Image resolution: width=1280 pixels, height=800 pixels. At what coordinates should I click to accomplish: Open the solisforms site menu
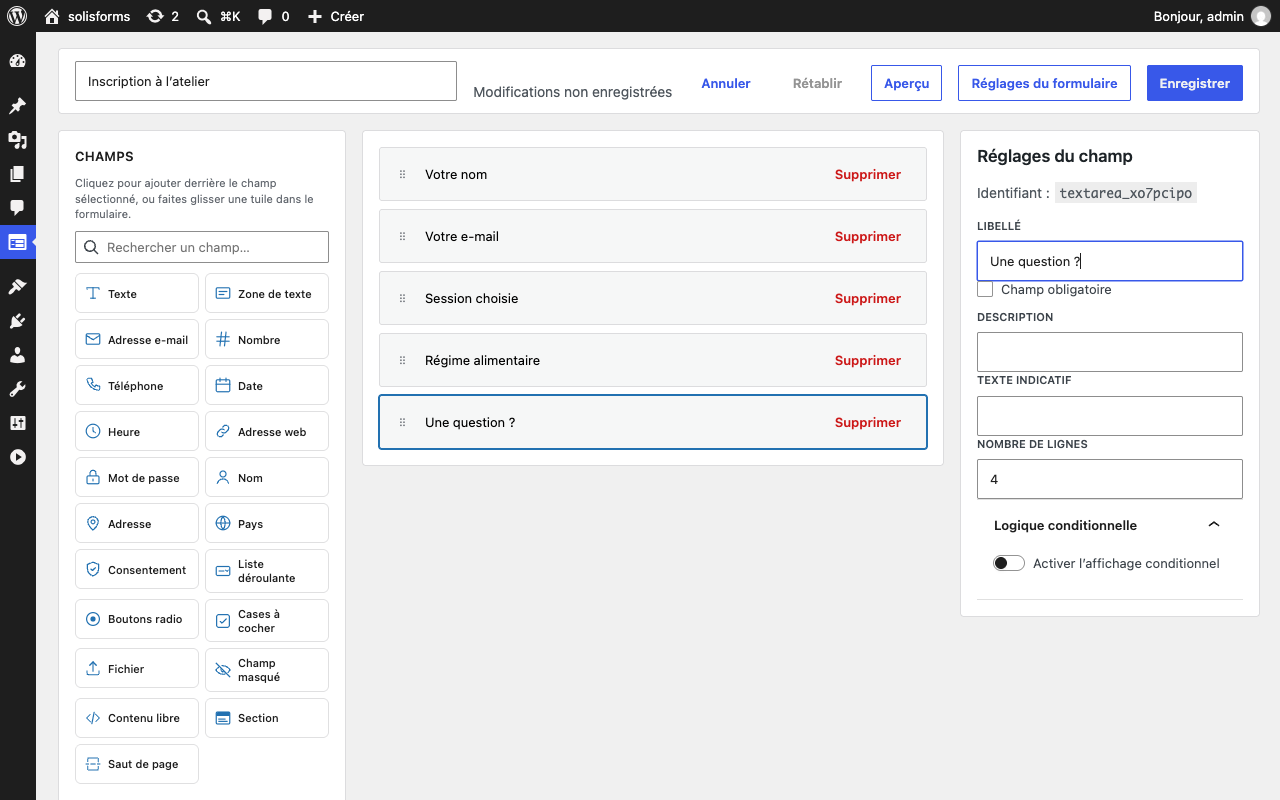pyautogui.click(x=87, y=16)
